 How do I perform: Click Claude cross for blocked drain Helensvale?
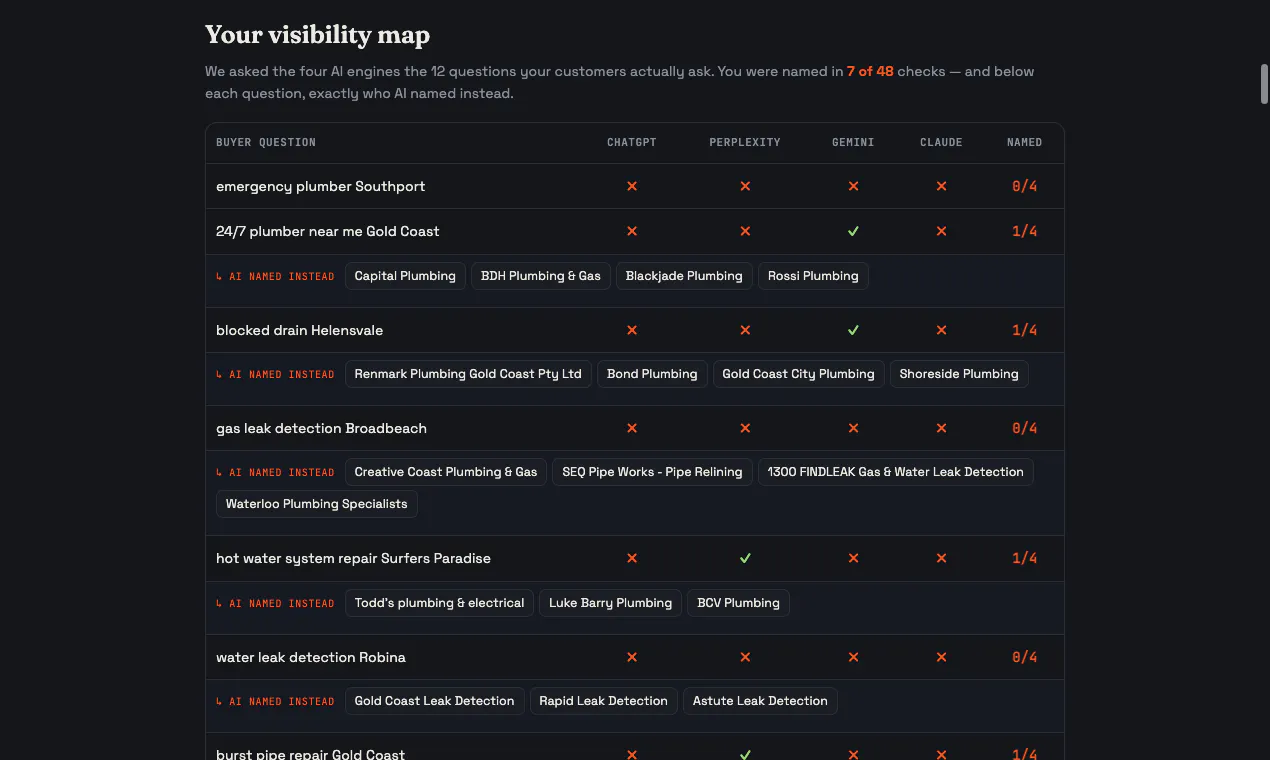(x=941, y=330)
